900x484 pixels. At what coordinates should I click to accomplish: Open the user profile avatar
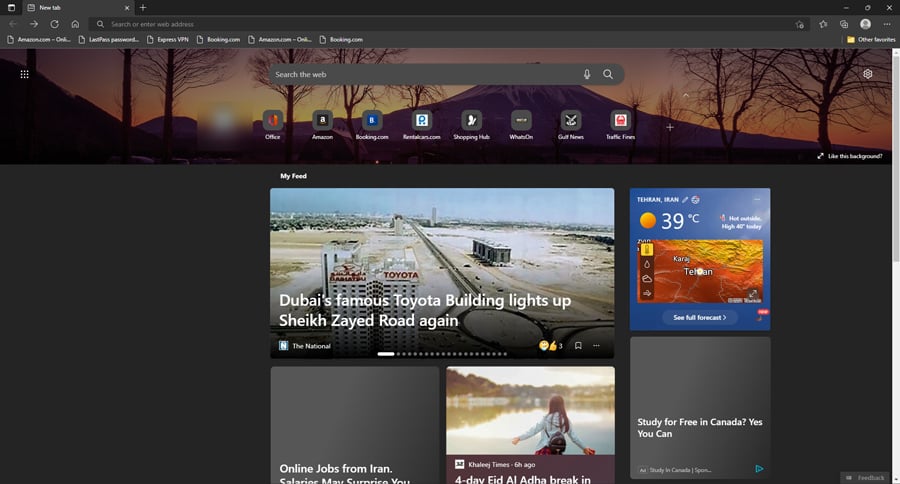click(x=866, y=24)
